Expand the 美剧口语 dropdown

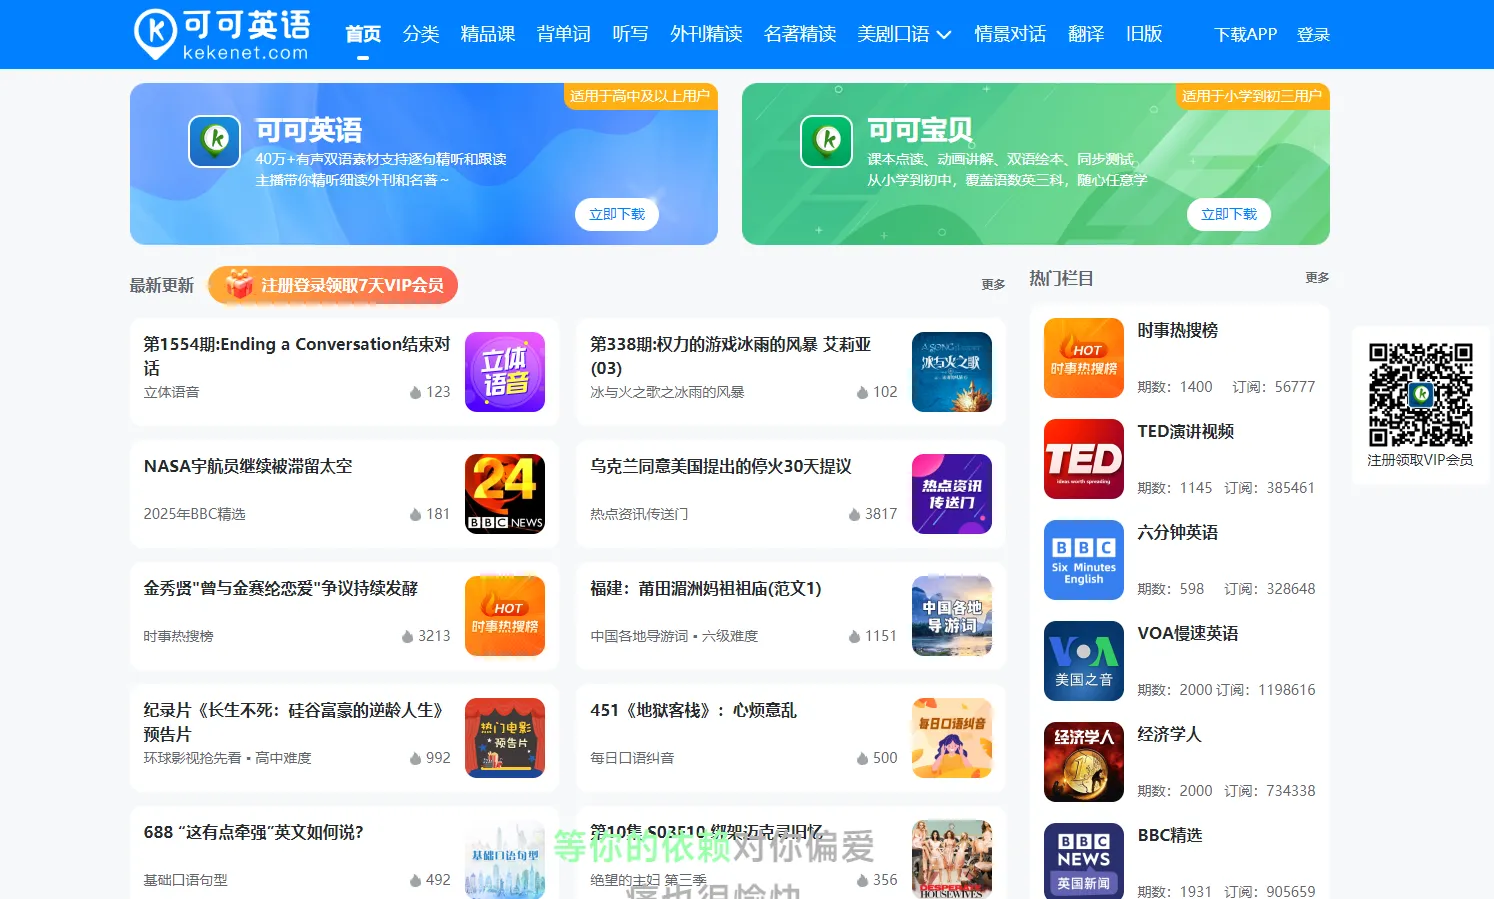tap(904, 34)
